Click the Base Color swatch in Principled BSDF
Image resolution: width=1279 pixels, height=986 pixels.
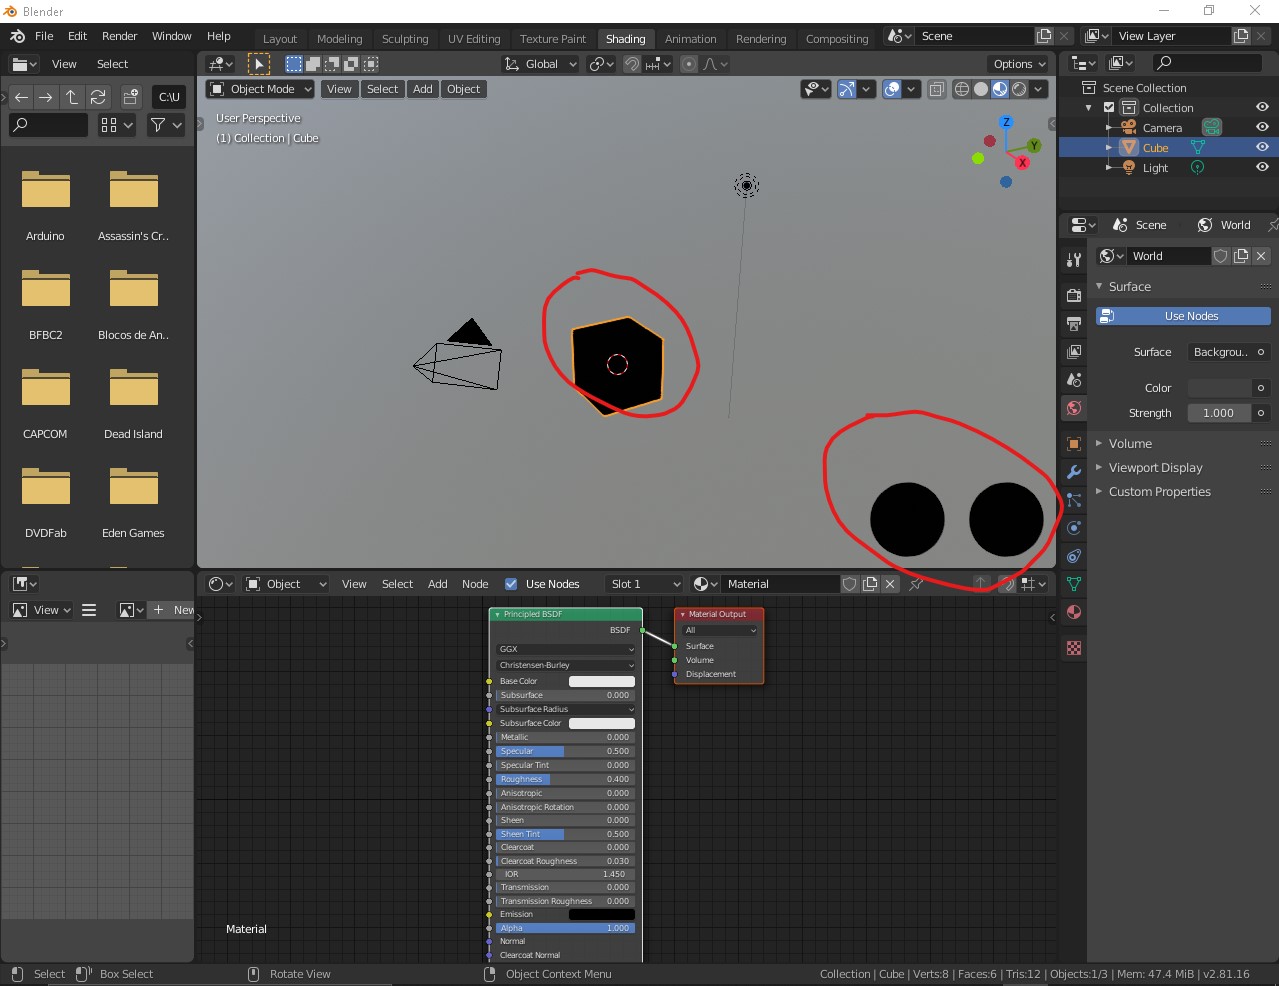tap(602, 681)
